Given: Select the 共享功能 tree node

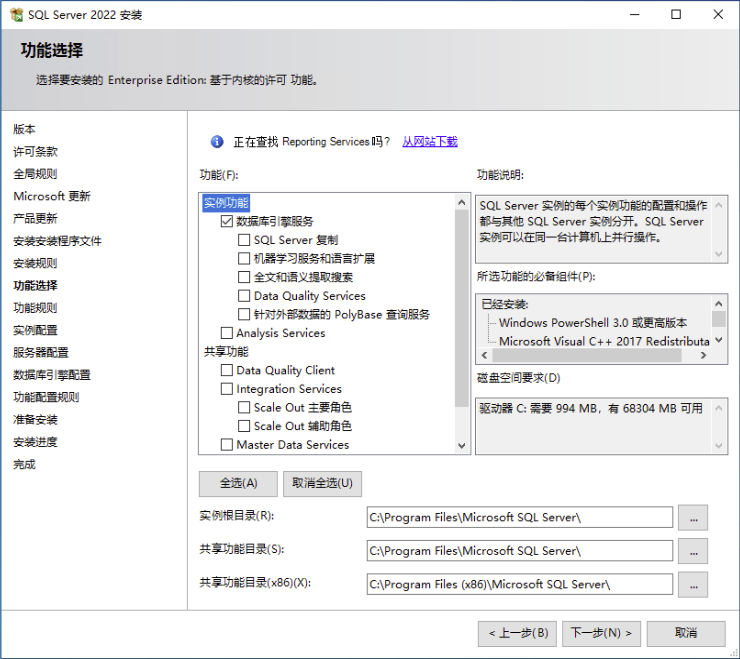Looking at the screenshot, I should click(226, 352).
